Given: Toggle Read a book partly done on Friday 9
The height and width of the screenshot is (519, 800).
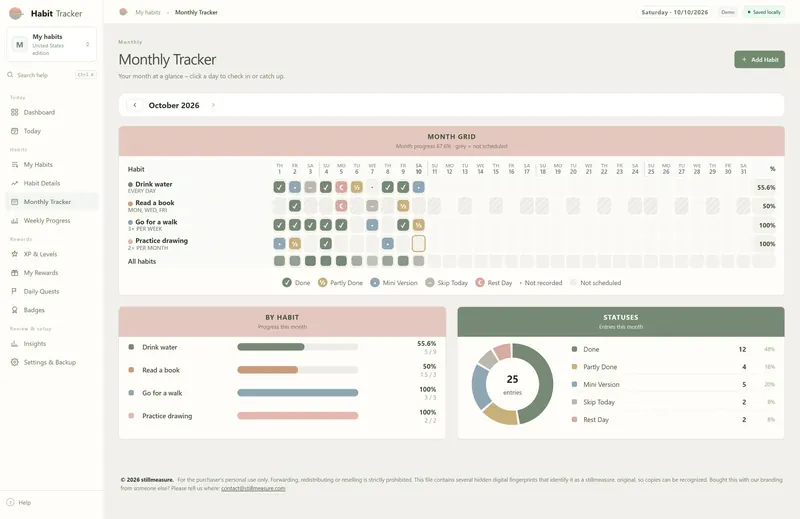Looking at the screenshot, I should [x=403, y=206].
